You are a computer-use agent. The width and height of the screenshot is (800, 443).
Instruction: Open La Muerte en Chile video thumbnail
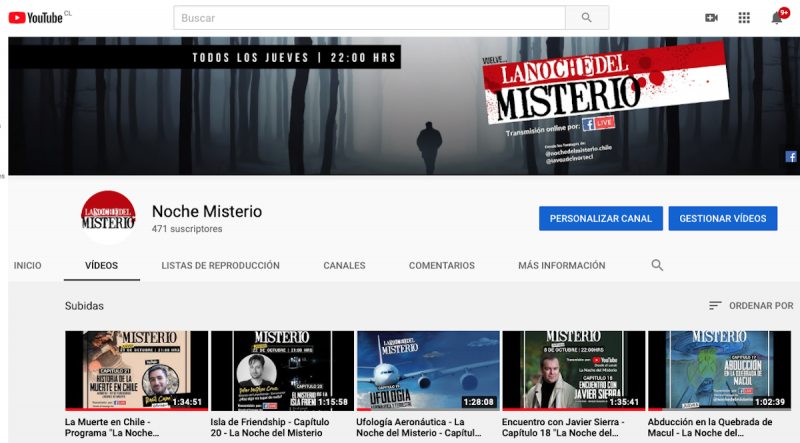pos(136,371)
